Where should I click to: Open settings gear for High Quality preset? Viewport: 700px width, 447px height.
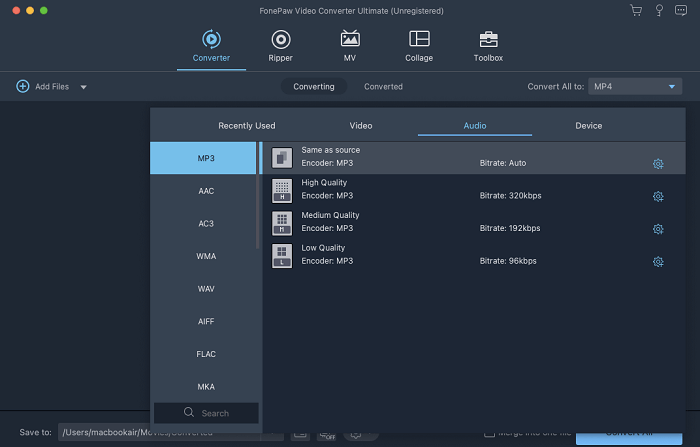tap(658, 197)
